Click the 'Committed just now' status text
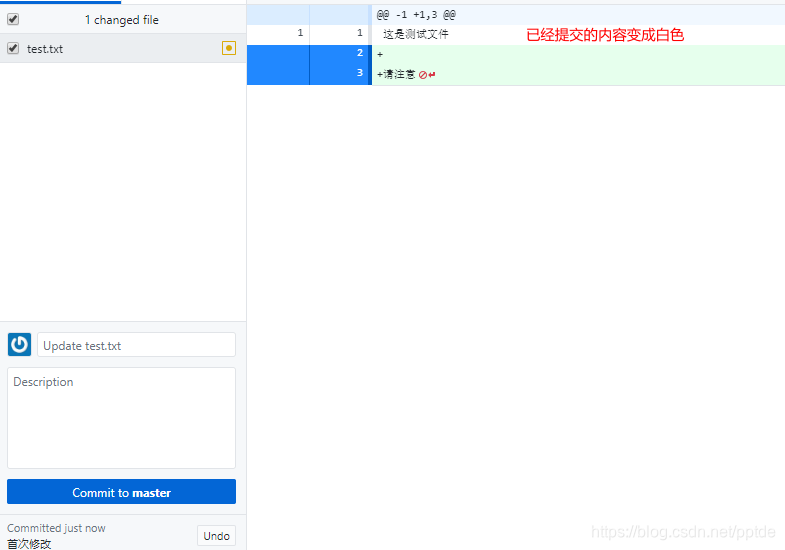The image size is (785, 550). click(56, 528)
